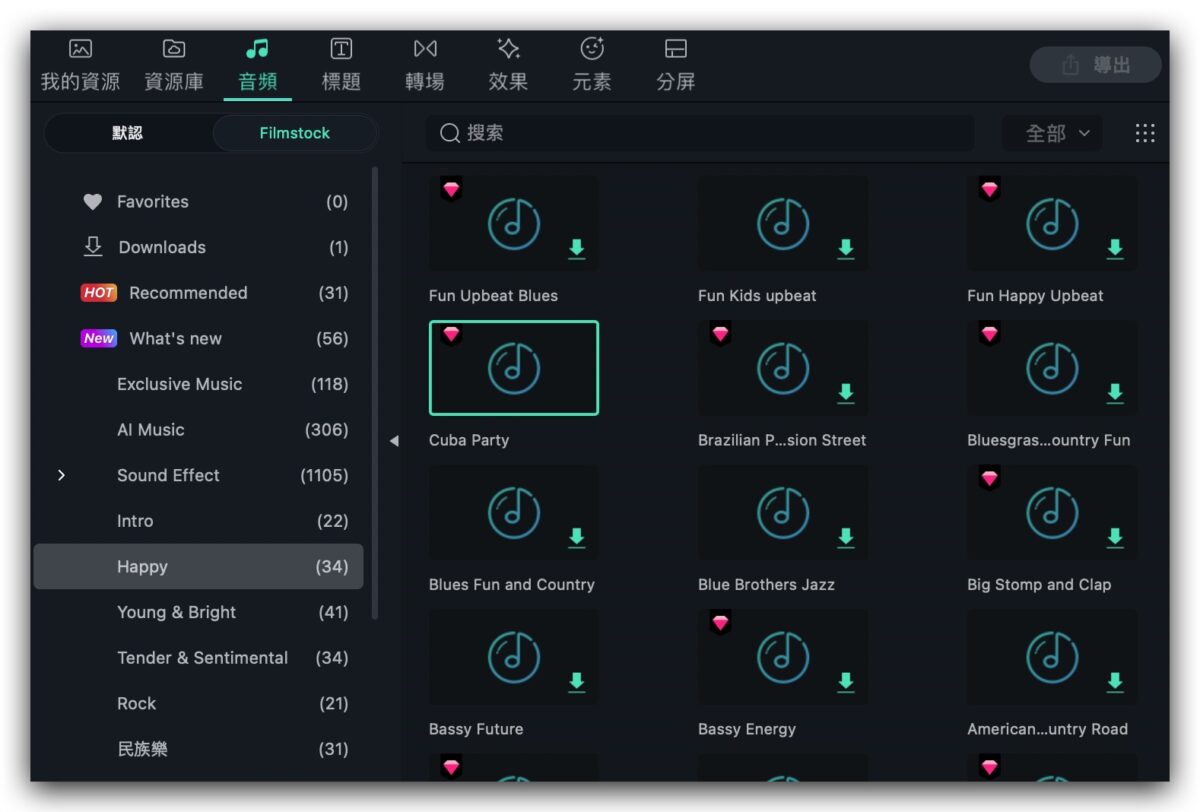Collapse the sidebar with the left arrow
Image resolution: width=1200 pixels, height=812 pixels.
pos(394,441)
